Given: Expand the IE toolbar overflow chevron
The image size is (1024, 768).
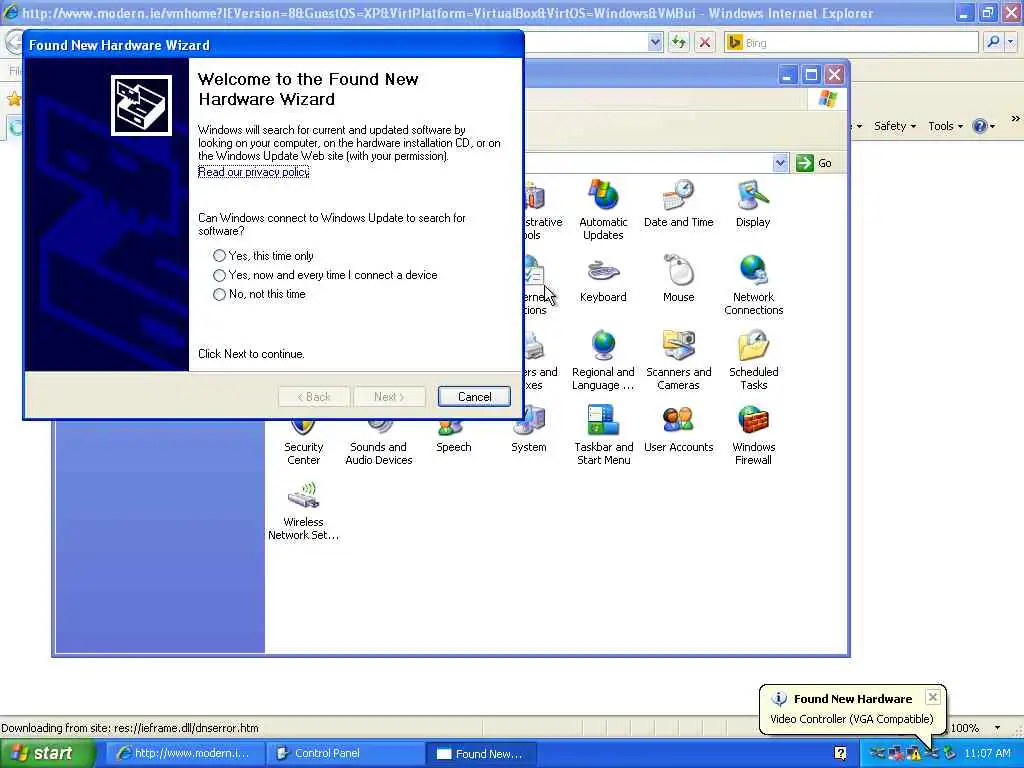Looking at the screenshot, I should (1015, 118).
